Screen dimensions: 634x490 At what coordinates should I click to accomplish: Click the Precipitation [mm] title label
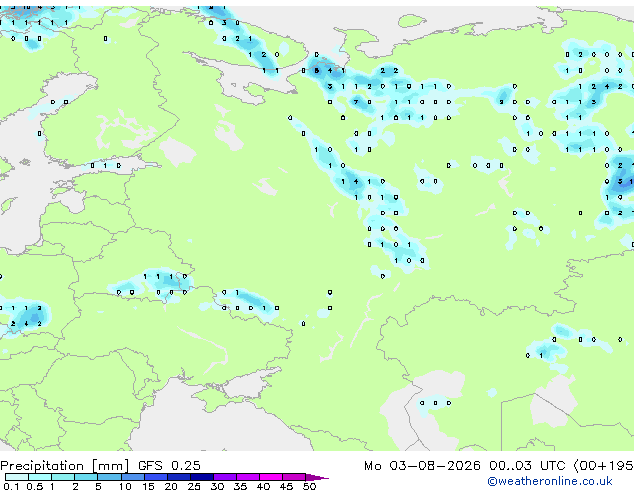[65, 466]
